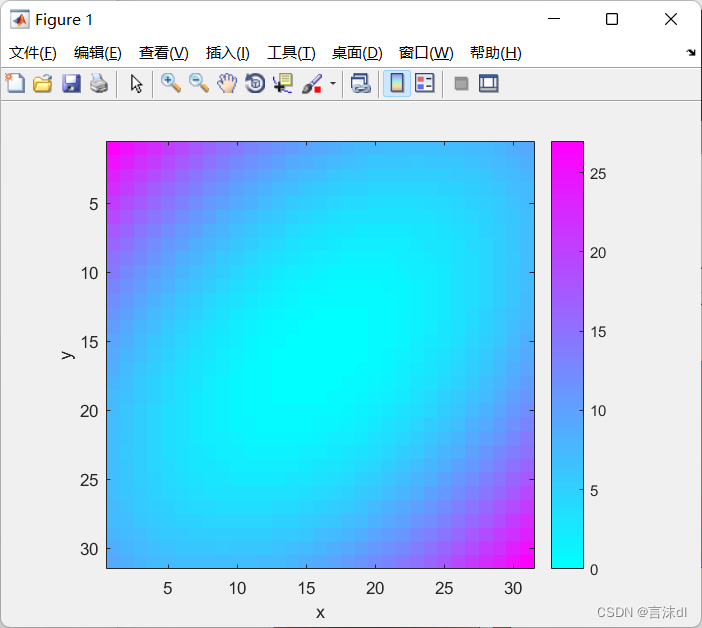
Task: Click the colorbar tick label 0
Action: pyautogui.click(x=594, y=570)
